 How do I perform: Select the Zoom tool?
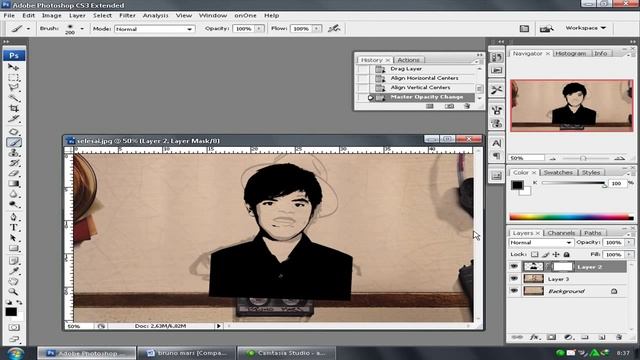click(13, 292)
